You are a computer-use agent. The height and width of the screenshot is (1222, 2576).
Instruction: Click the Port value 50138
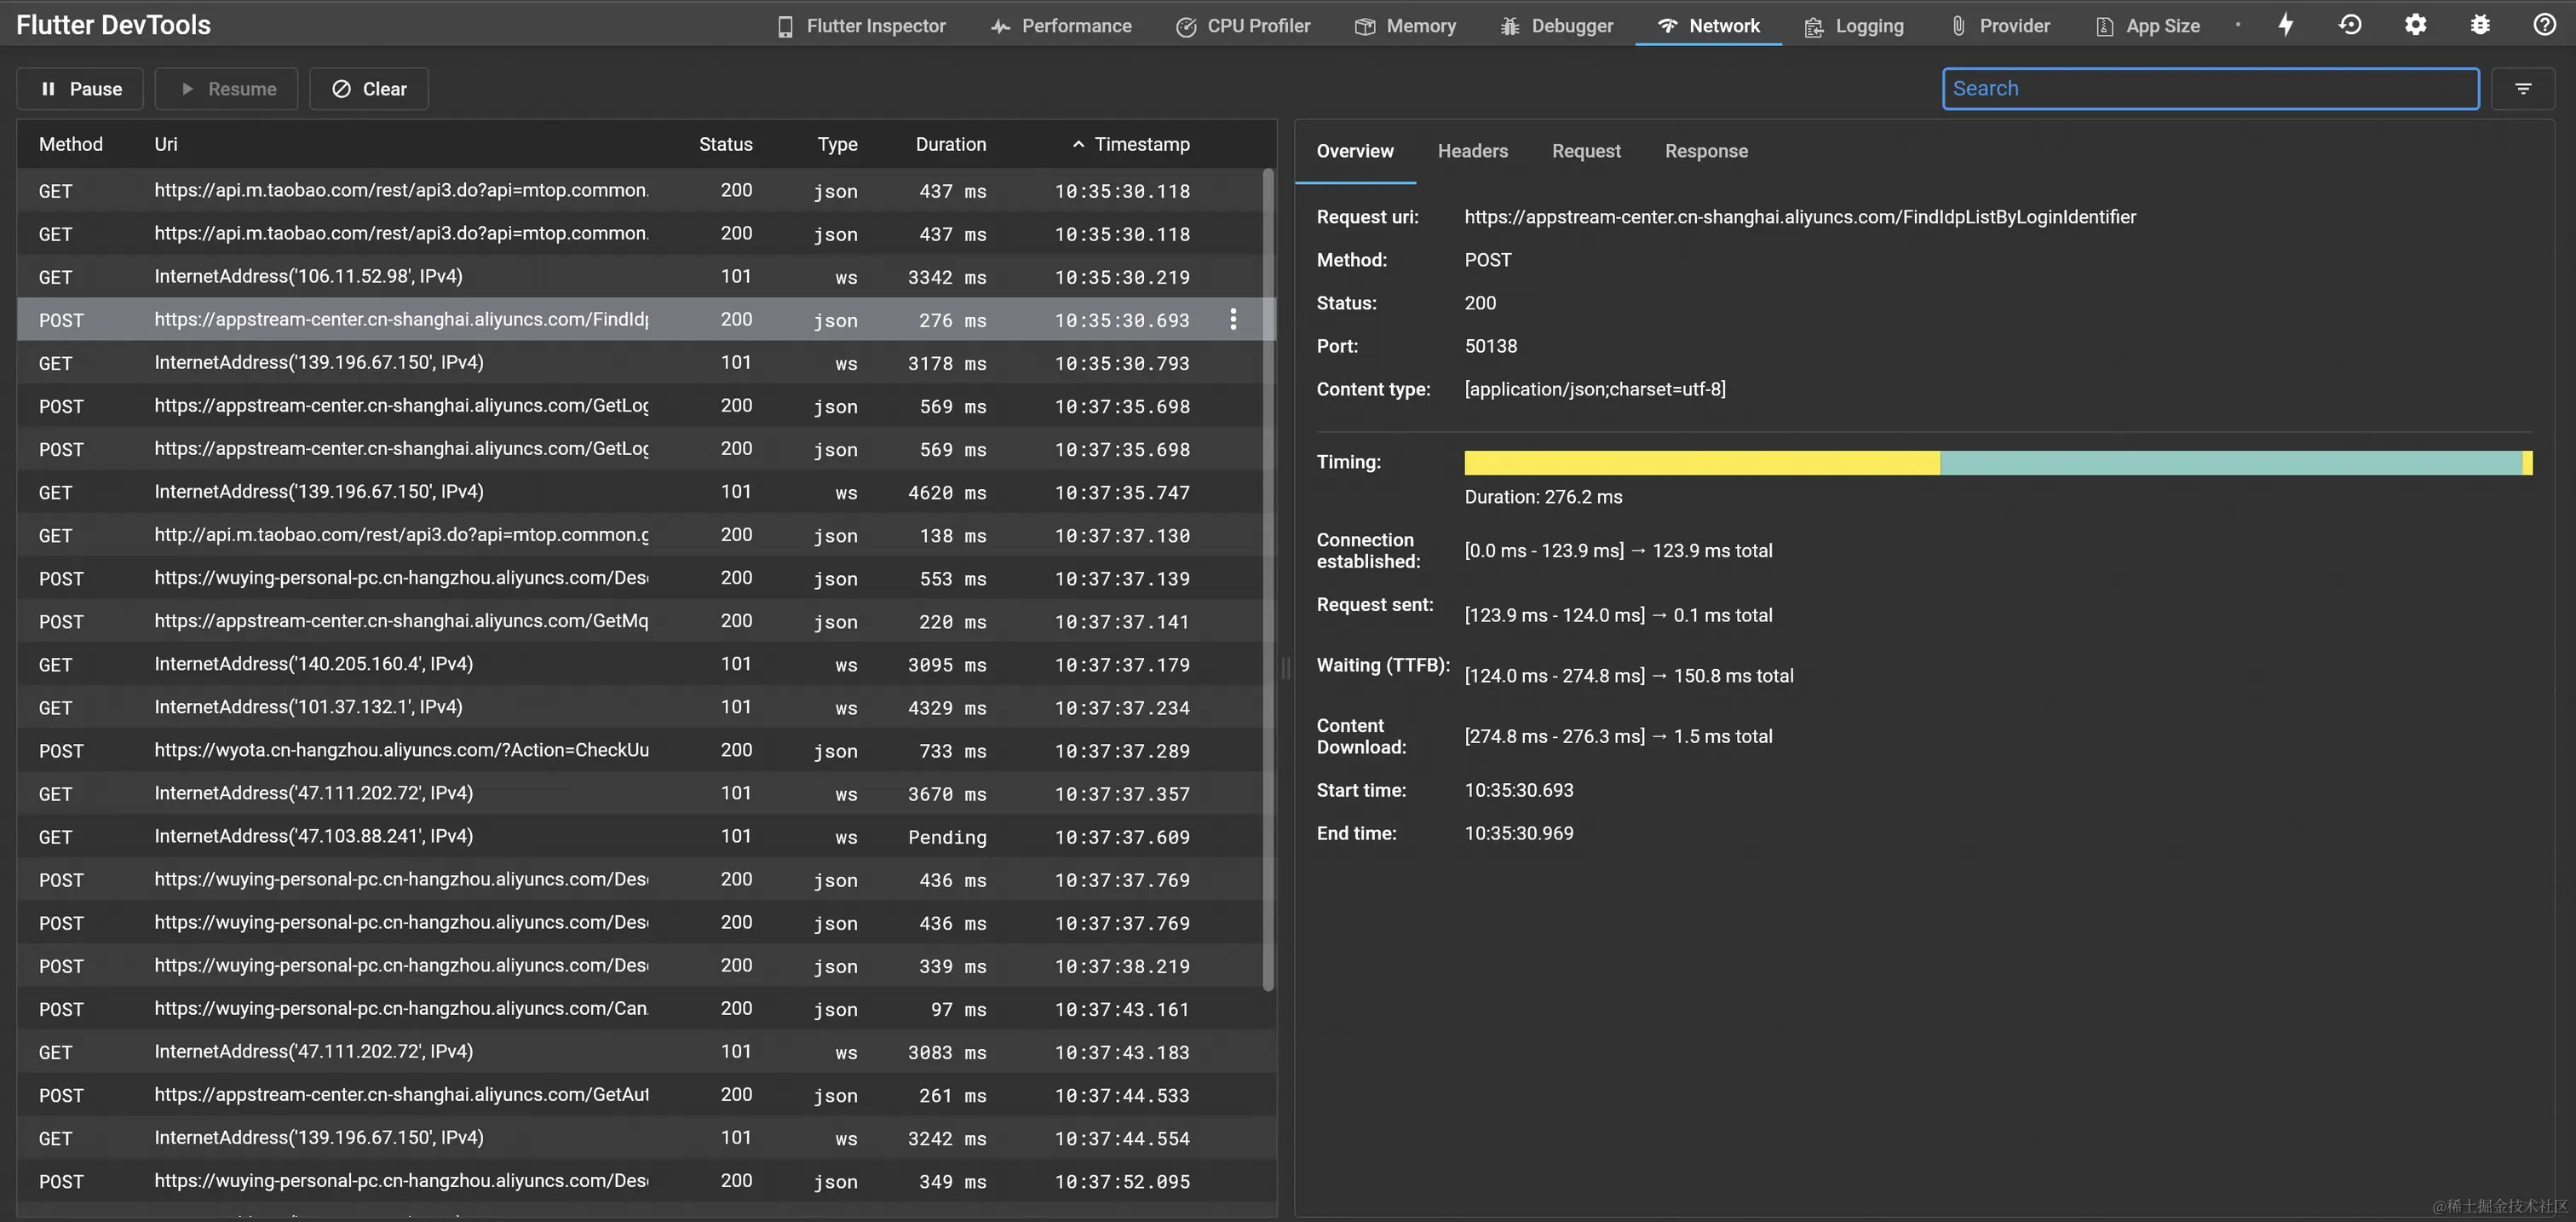[1490, 346]
